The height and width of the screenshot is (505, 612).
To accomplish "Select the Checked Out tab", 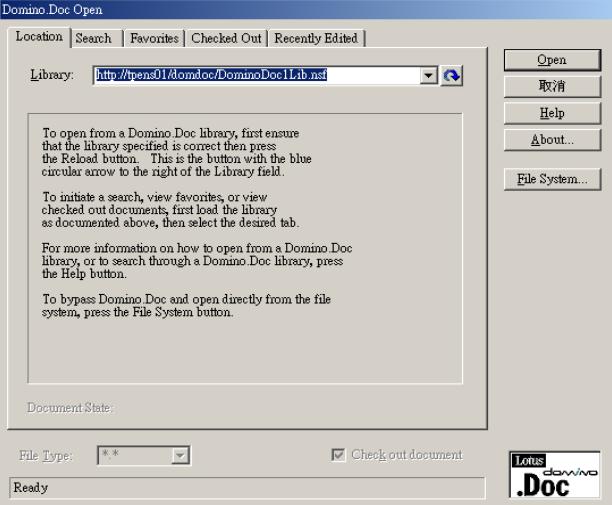I will point(226,38).
